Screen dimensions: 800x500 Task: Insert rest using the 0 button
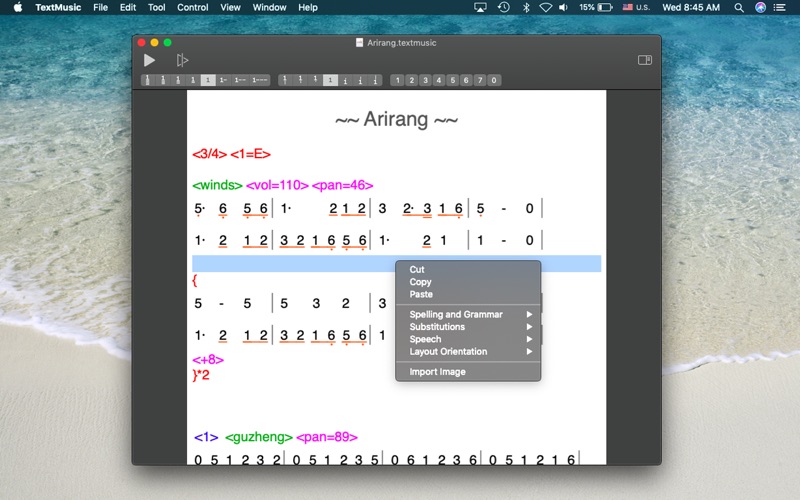coord(493,80)
